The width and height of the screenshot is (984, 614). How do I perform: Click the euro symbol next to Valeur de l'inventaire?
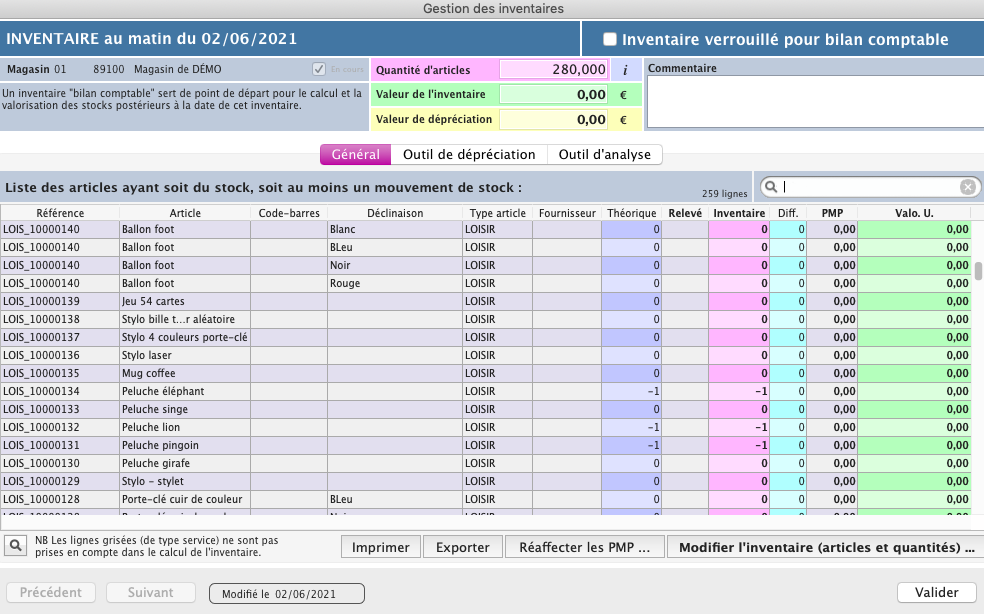(625, 95)
